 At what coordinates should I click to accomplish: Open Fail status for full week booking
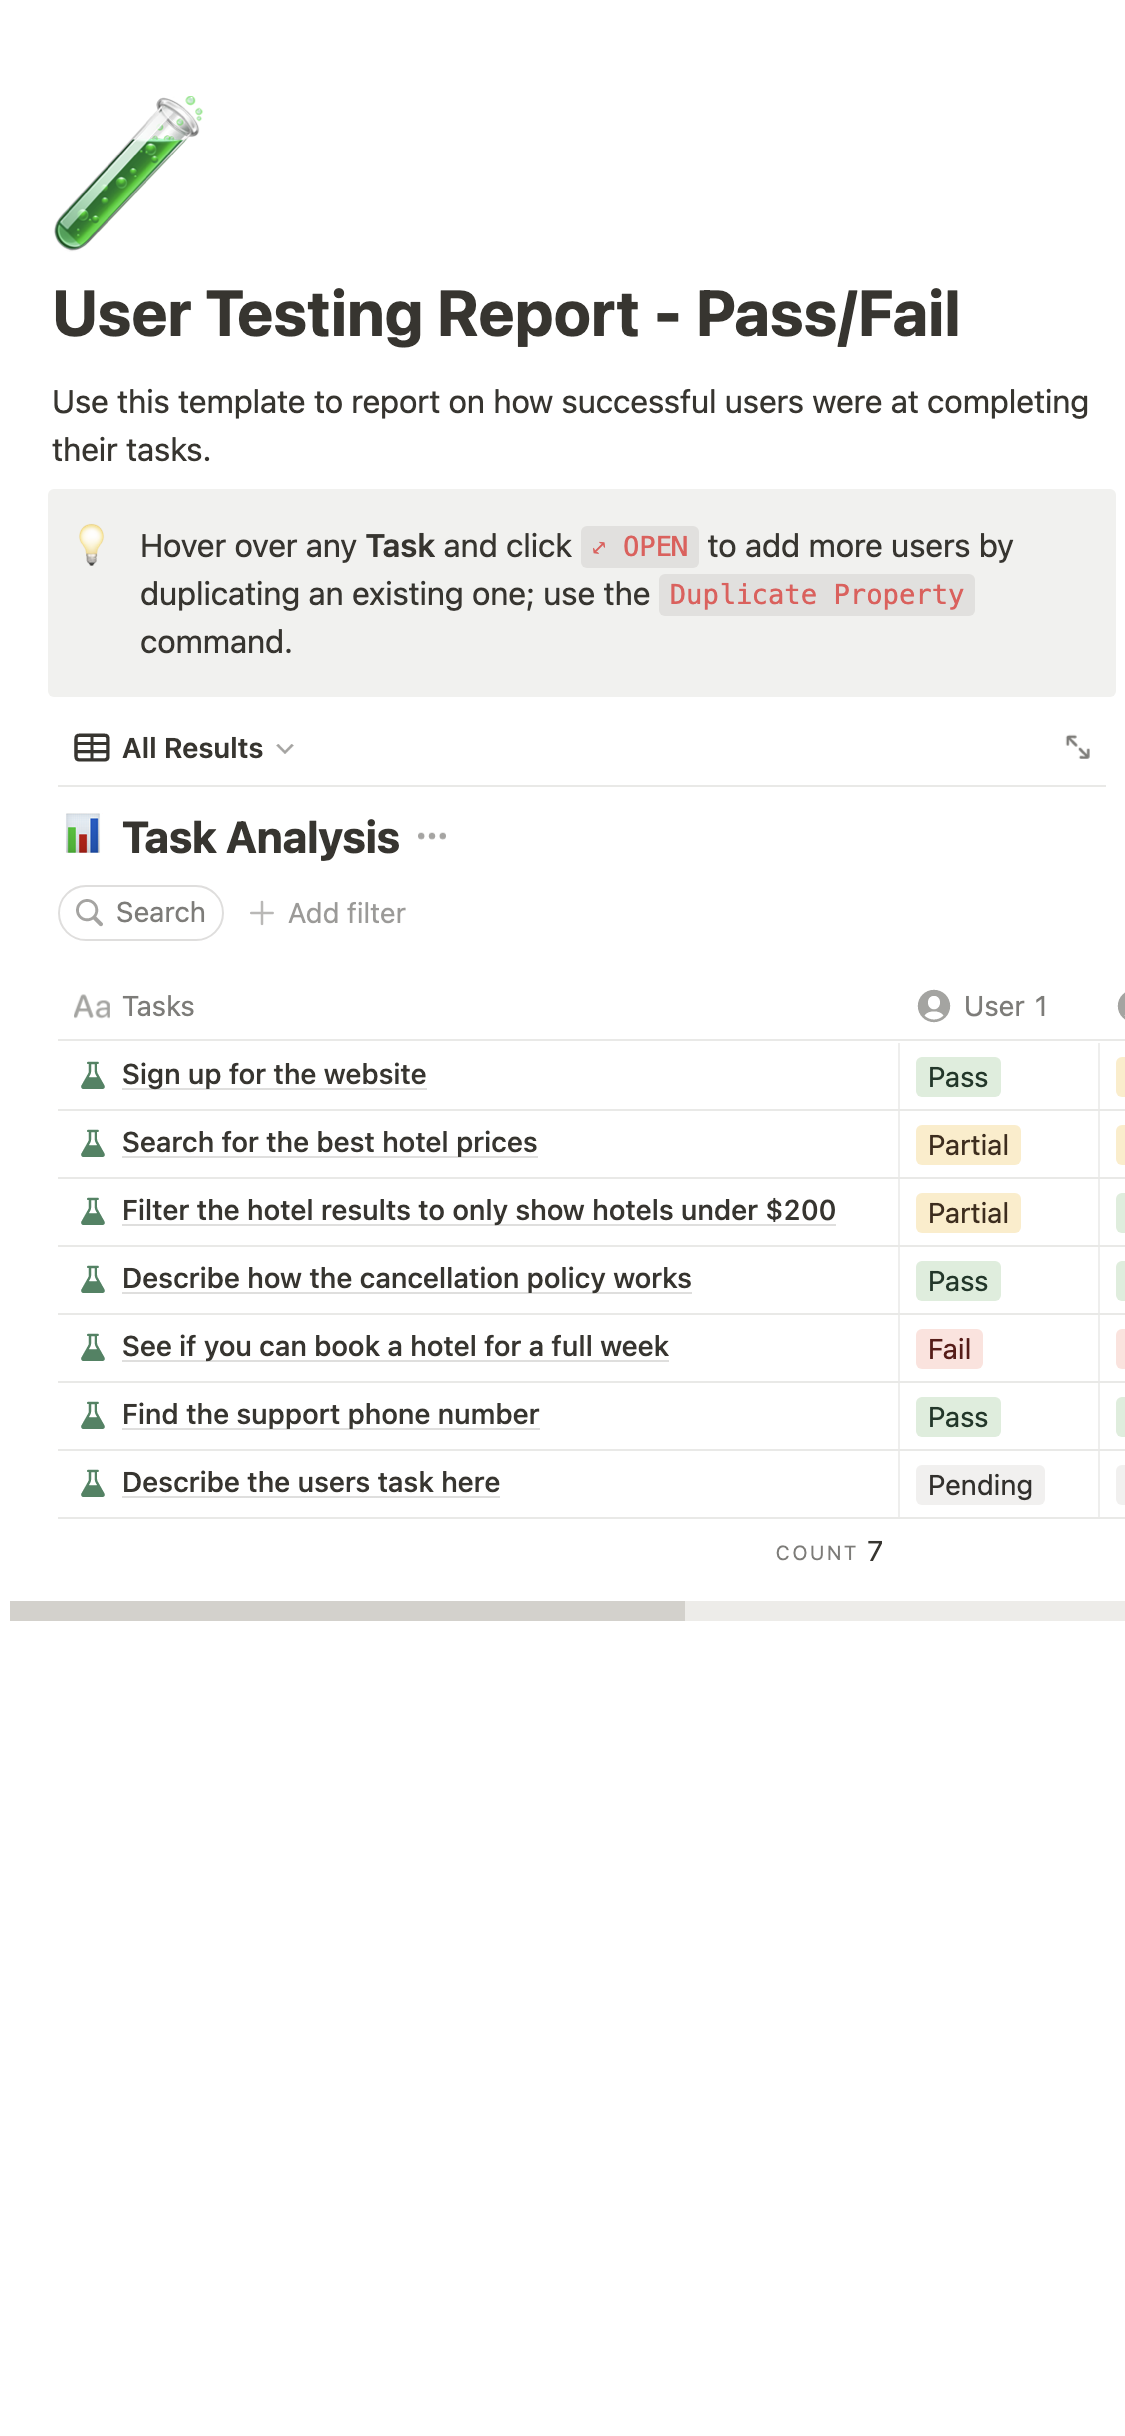(948, 1349)
